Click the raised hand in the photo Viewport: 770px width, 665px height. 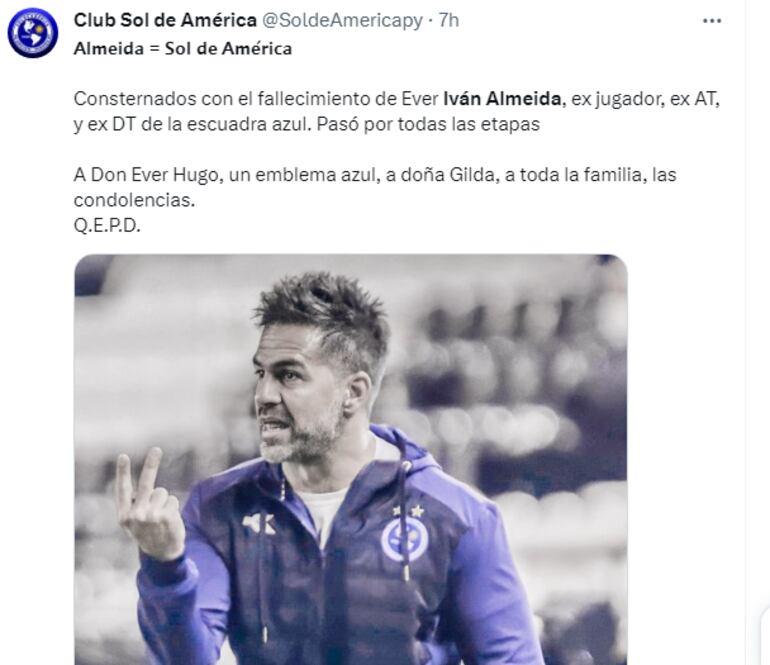tap(149, 506)
